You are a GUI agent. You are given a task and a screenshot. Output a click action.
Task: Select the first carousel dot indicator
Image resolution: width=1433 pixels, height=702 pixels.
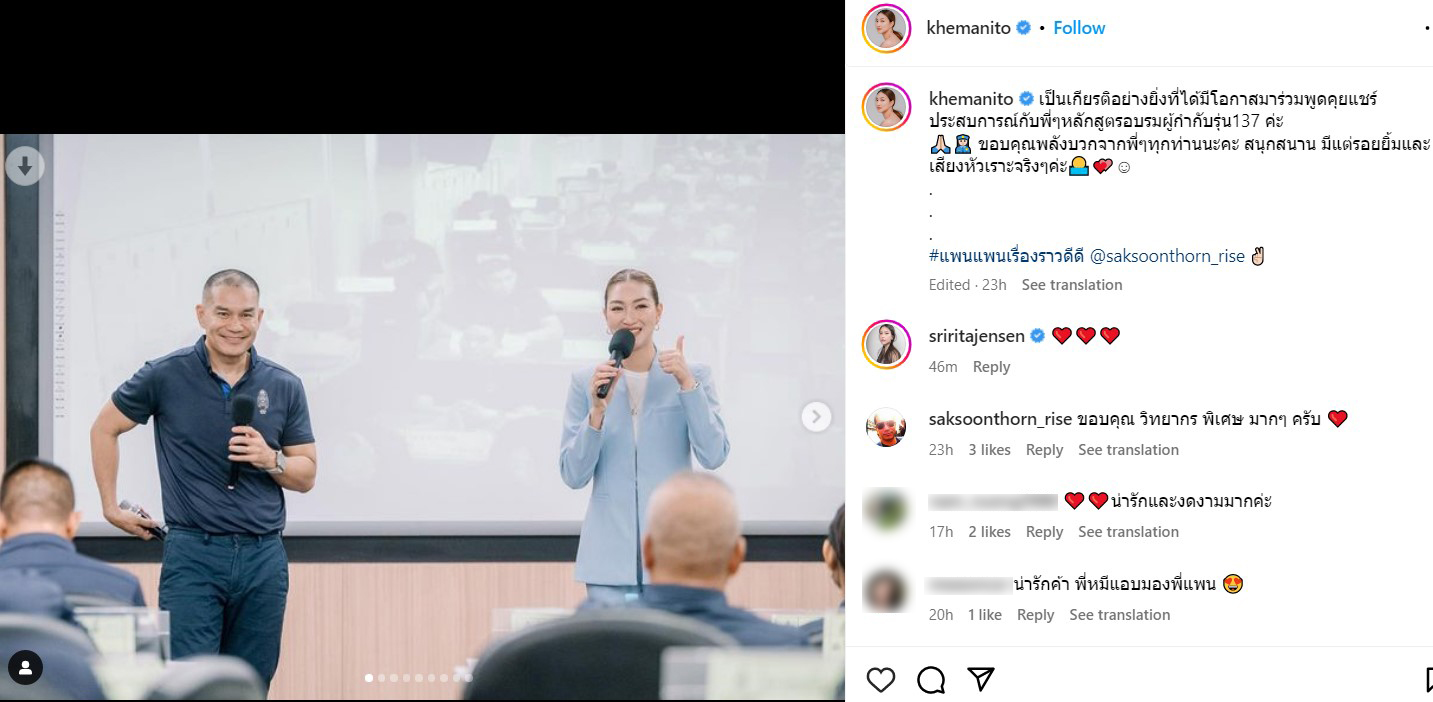[x=369, y=678]
